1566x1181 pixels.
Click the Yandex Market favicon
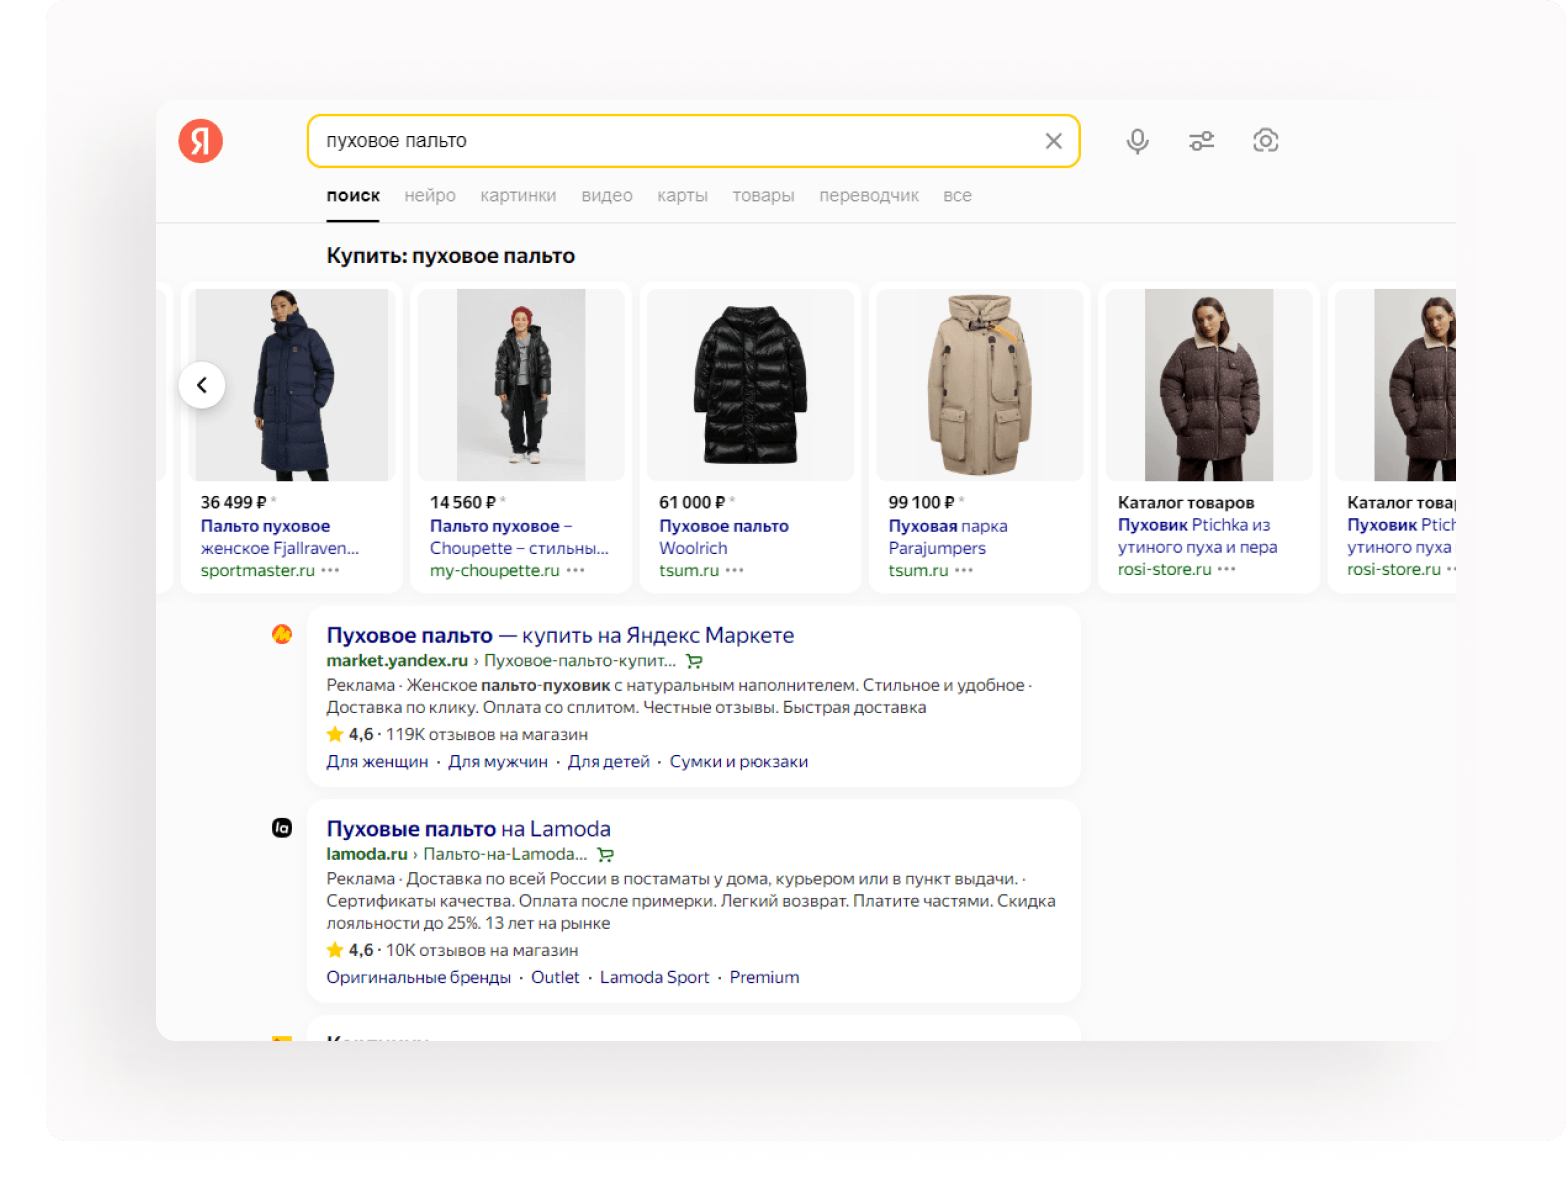282,634
